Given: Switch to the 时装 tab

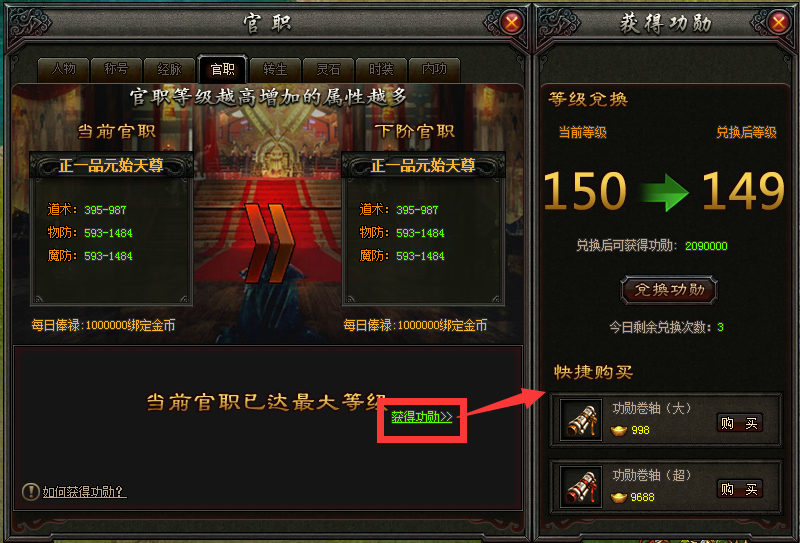Looking at the screenshot, I should [382, 69].
